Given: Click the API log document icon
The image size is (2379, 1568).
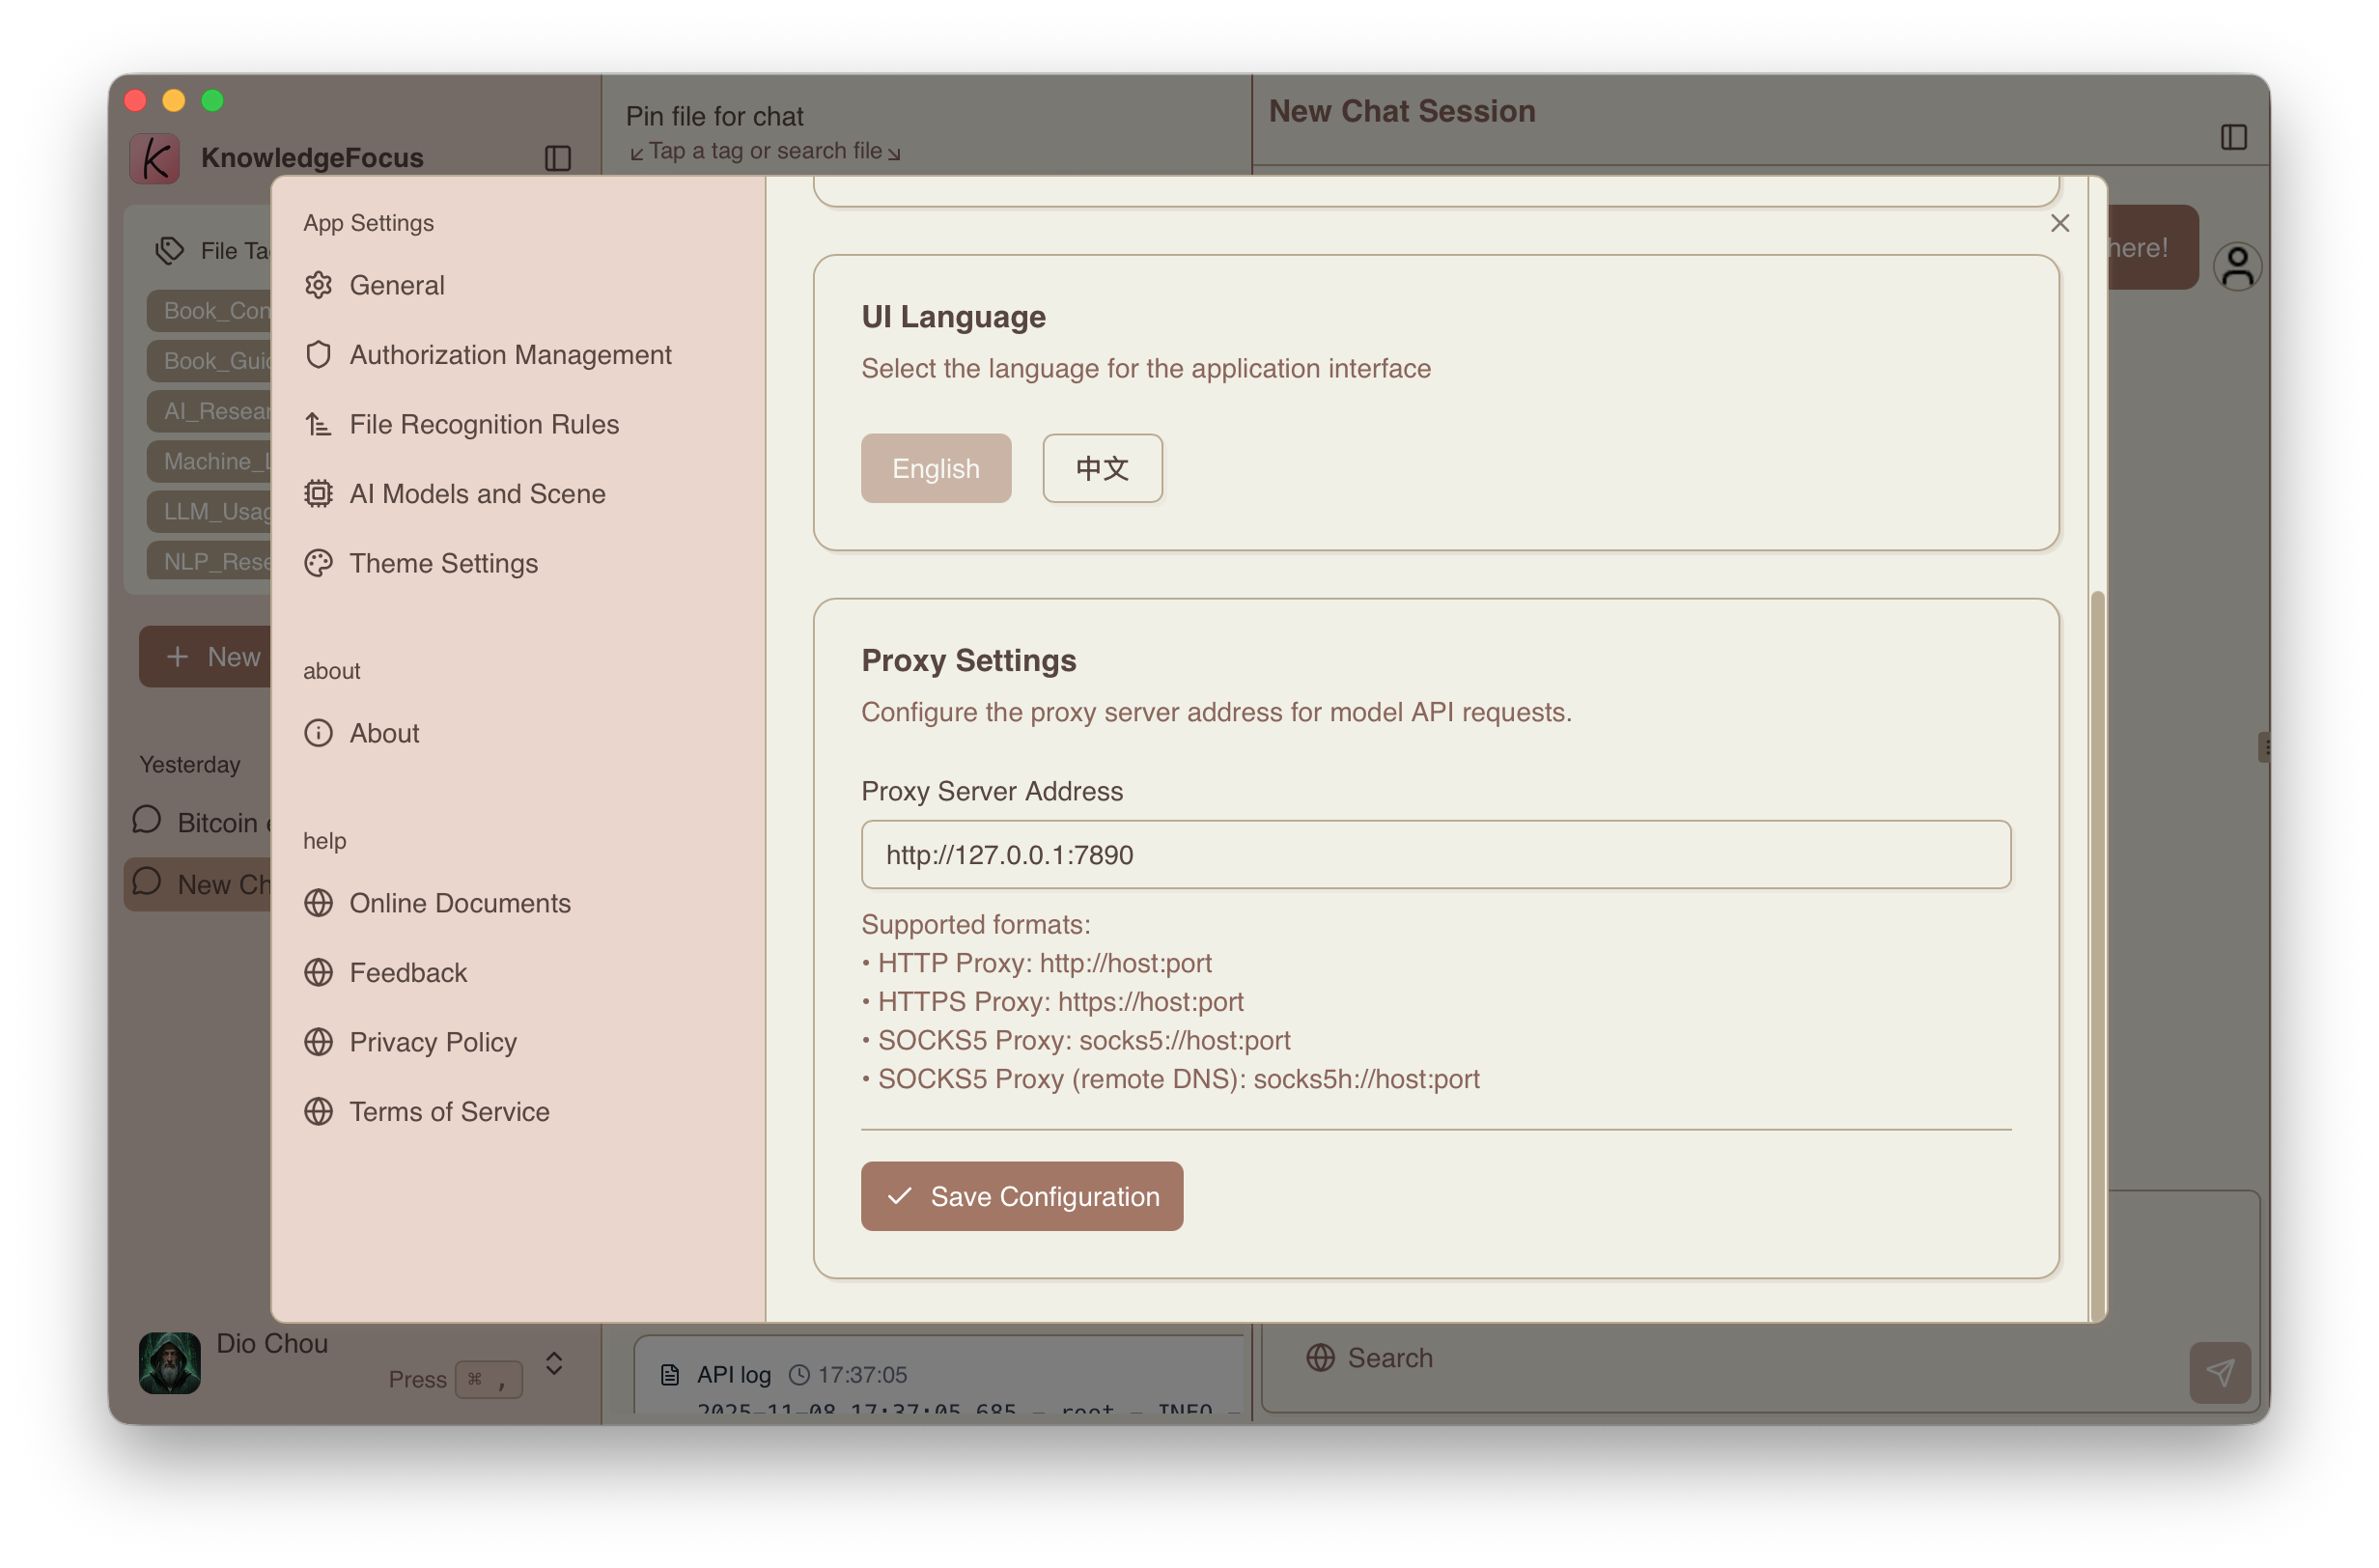Looking at the screenshot, I should 670,1375.
